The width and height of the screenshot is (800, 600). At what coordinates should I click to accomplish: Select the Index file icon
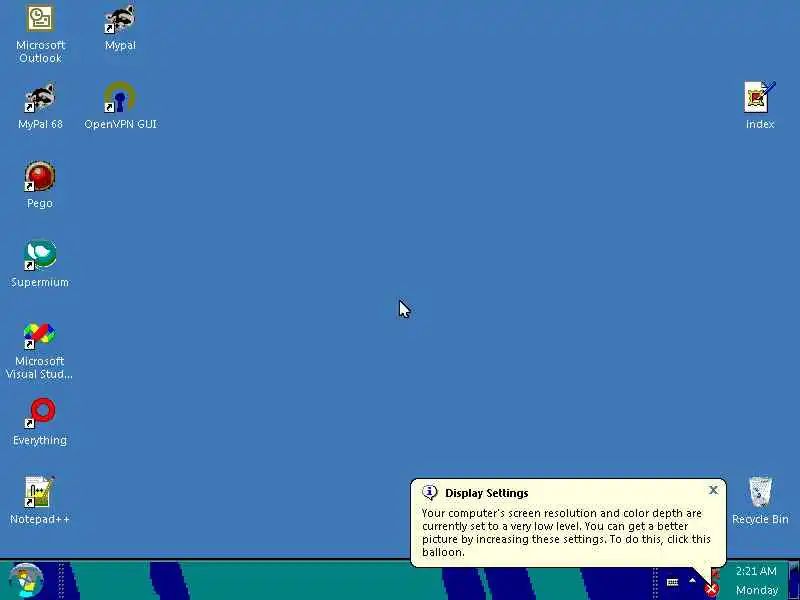tap(760, 106)
